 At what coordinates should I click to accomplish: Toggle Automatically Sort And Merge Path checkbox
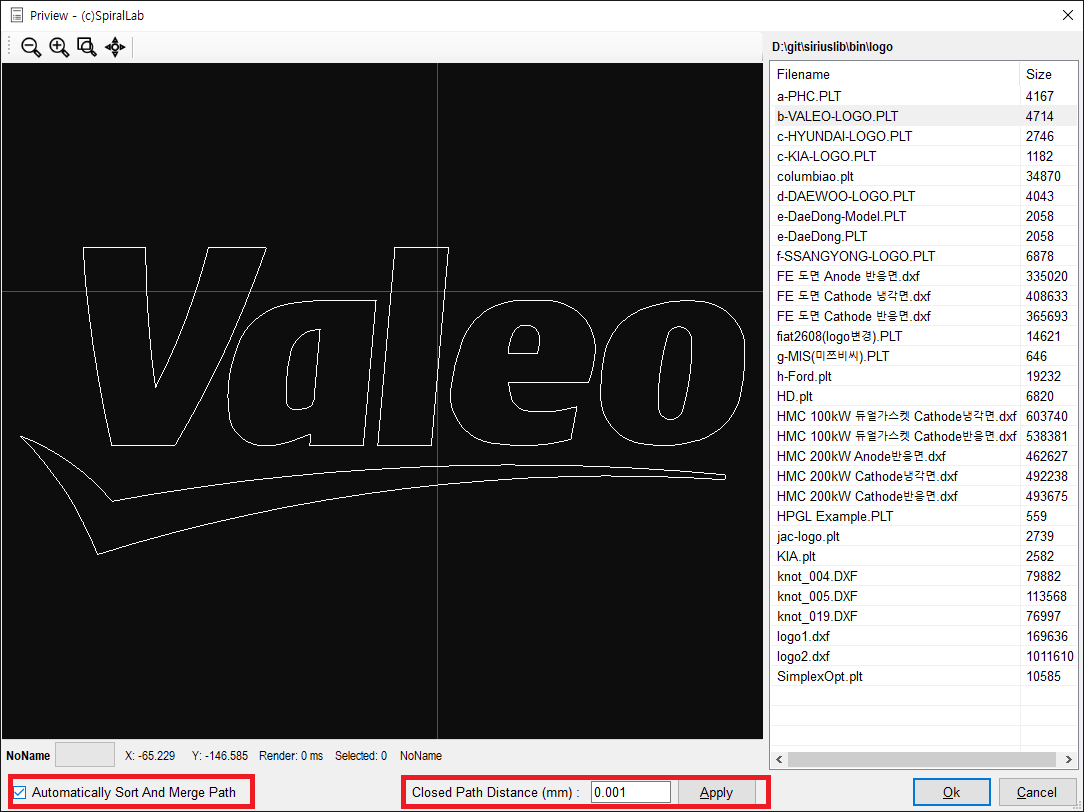click(20, 793)
